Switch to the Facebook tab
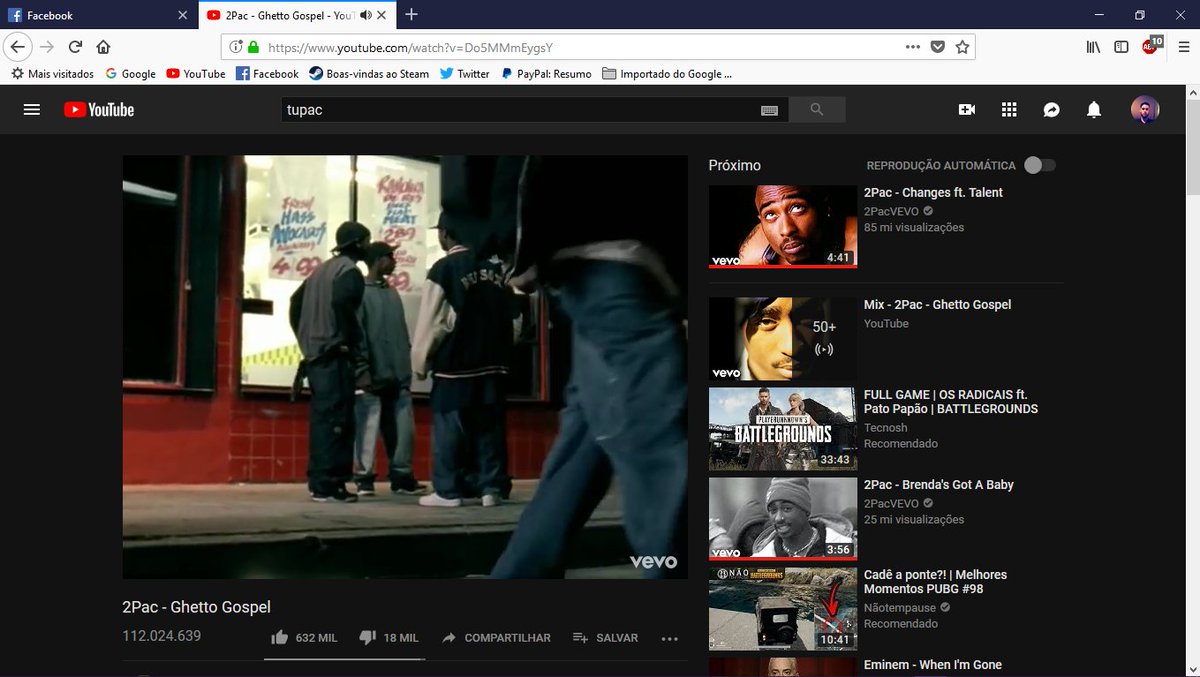 98,15
